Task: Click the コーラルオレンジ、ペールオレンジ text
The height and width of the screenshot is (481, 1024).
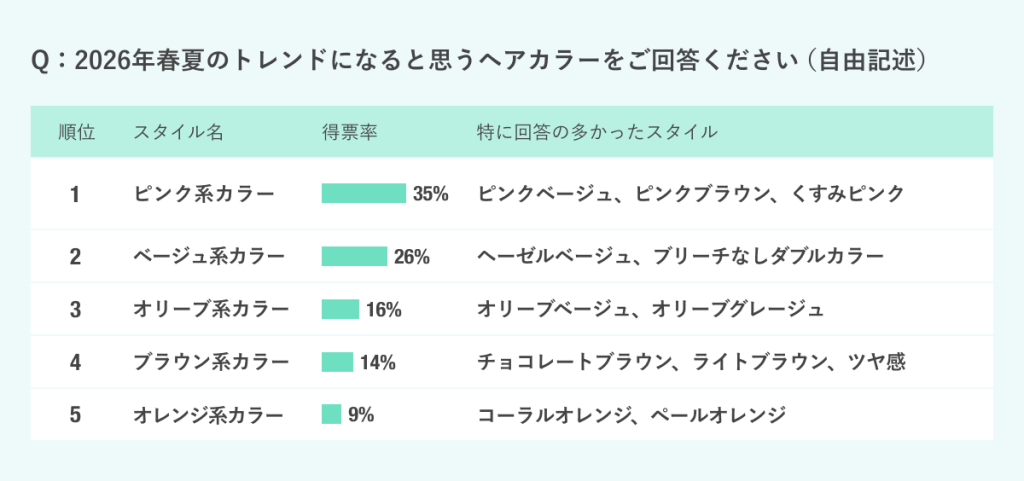Action: tap(632, 414)
